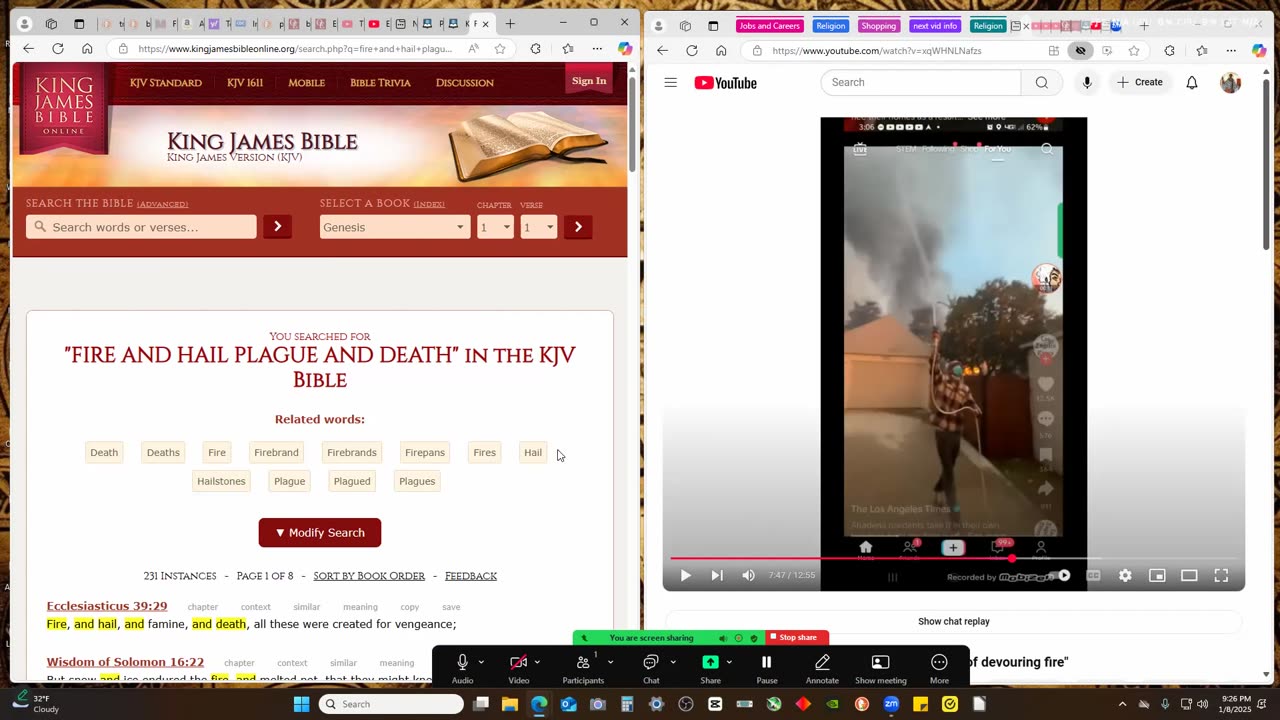Expand Zoom audio options arrow

(x=481, y=662)
